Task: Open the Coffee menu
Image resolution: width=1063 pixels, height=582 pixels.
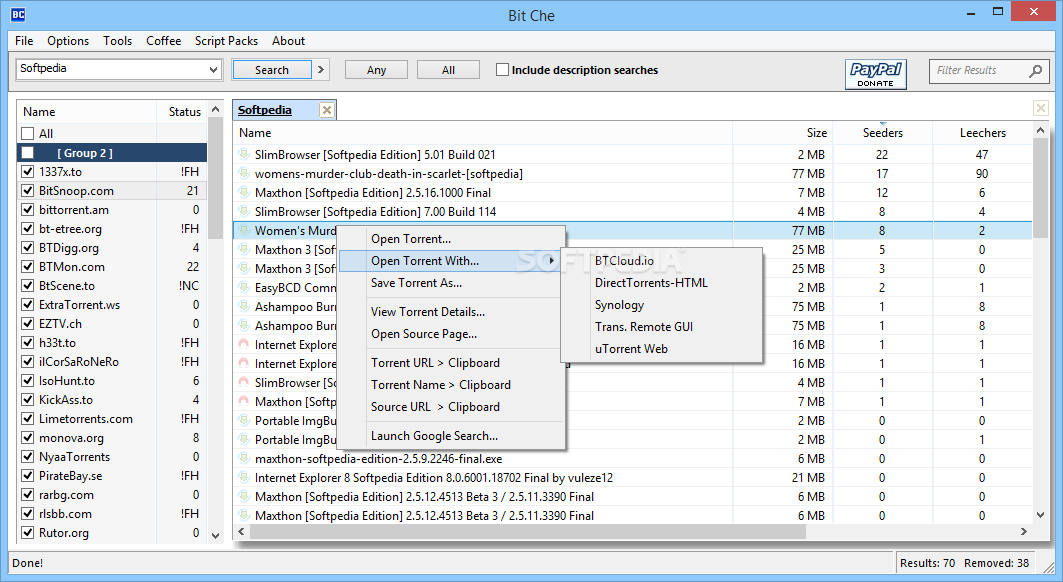Action: click(x=163, y=41)
